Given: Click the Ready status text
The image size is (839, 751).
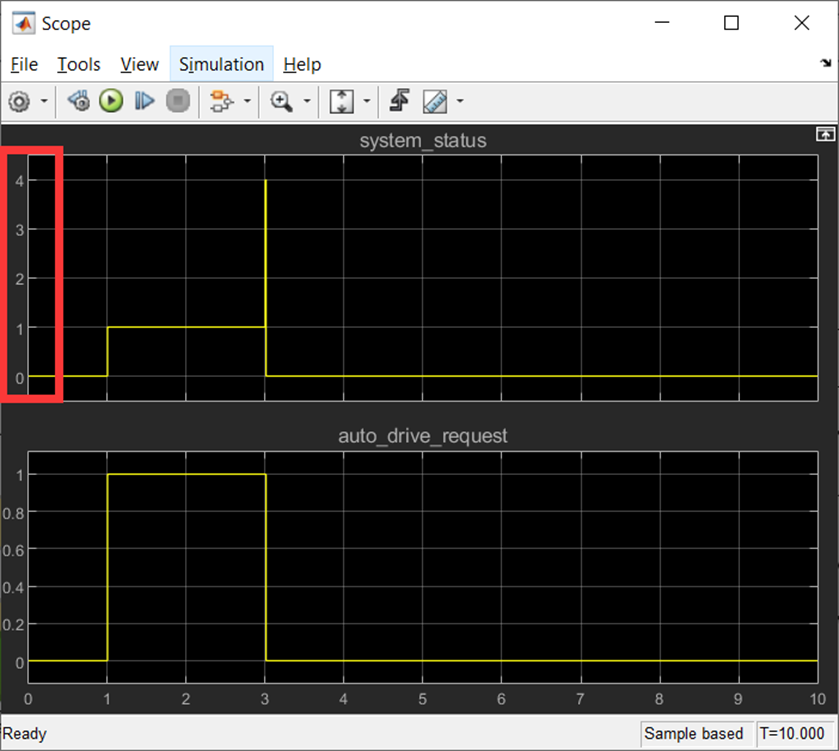Looking at the screenshot, I should [x=25, y=733].
